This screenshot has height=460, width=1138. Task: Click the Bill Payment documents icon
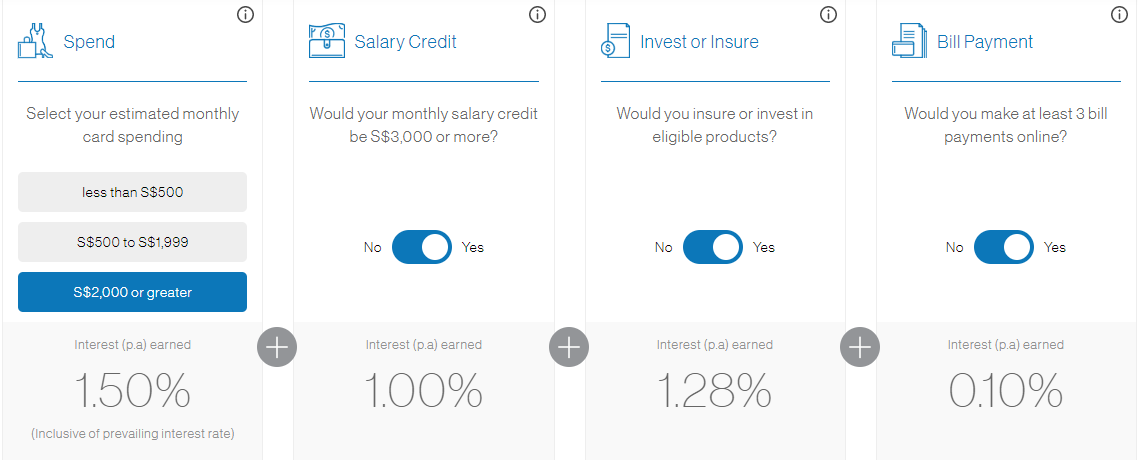coord(908,42)
